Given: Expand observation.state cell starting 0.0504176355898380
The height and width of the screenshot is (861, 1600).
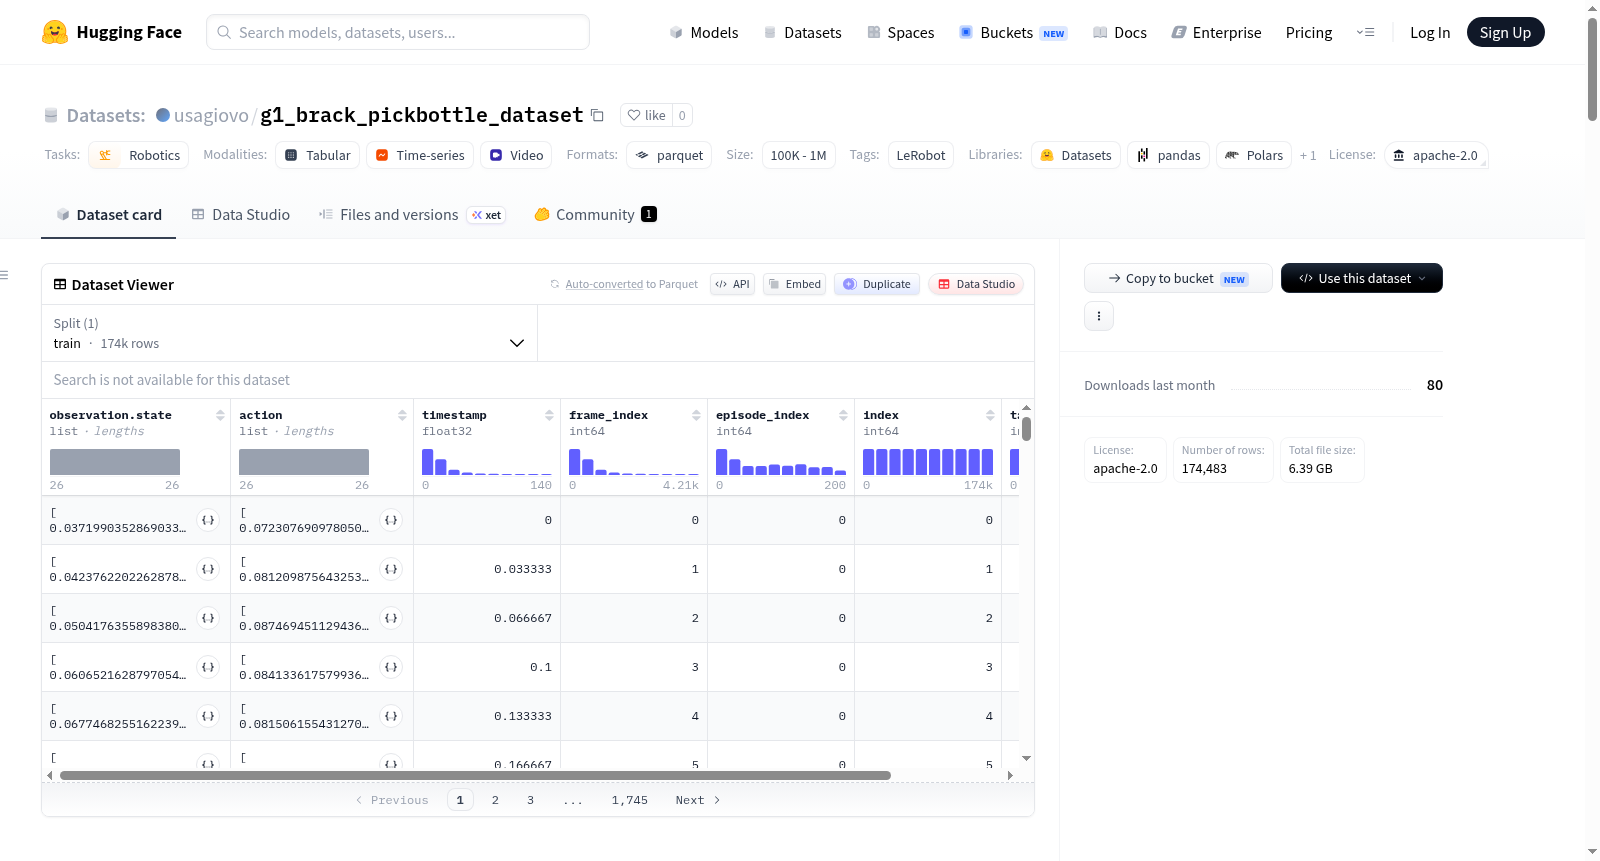Looking at the screenshot, I should (x=208, y=618).
